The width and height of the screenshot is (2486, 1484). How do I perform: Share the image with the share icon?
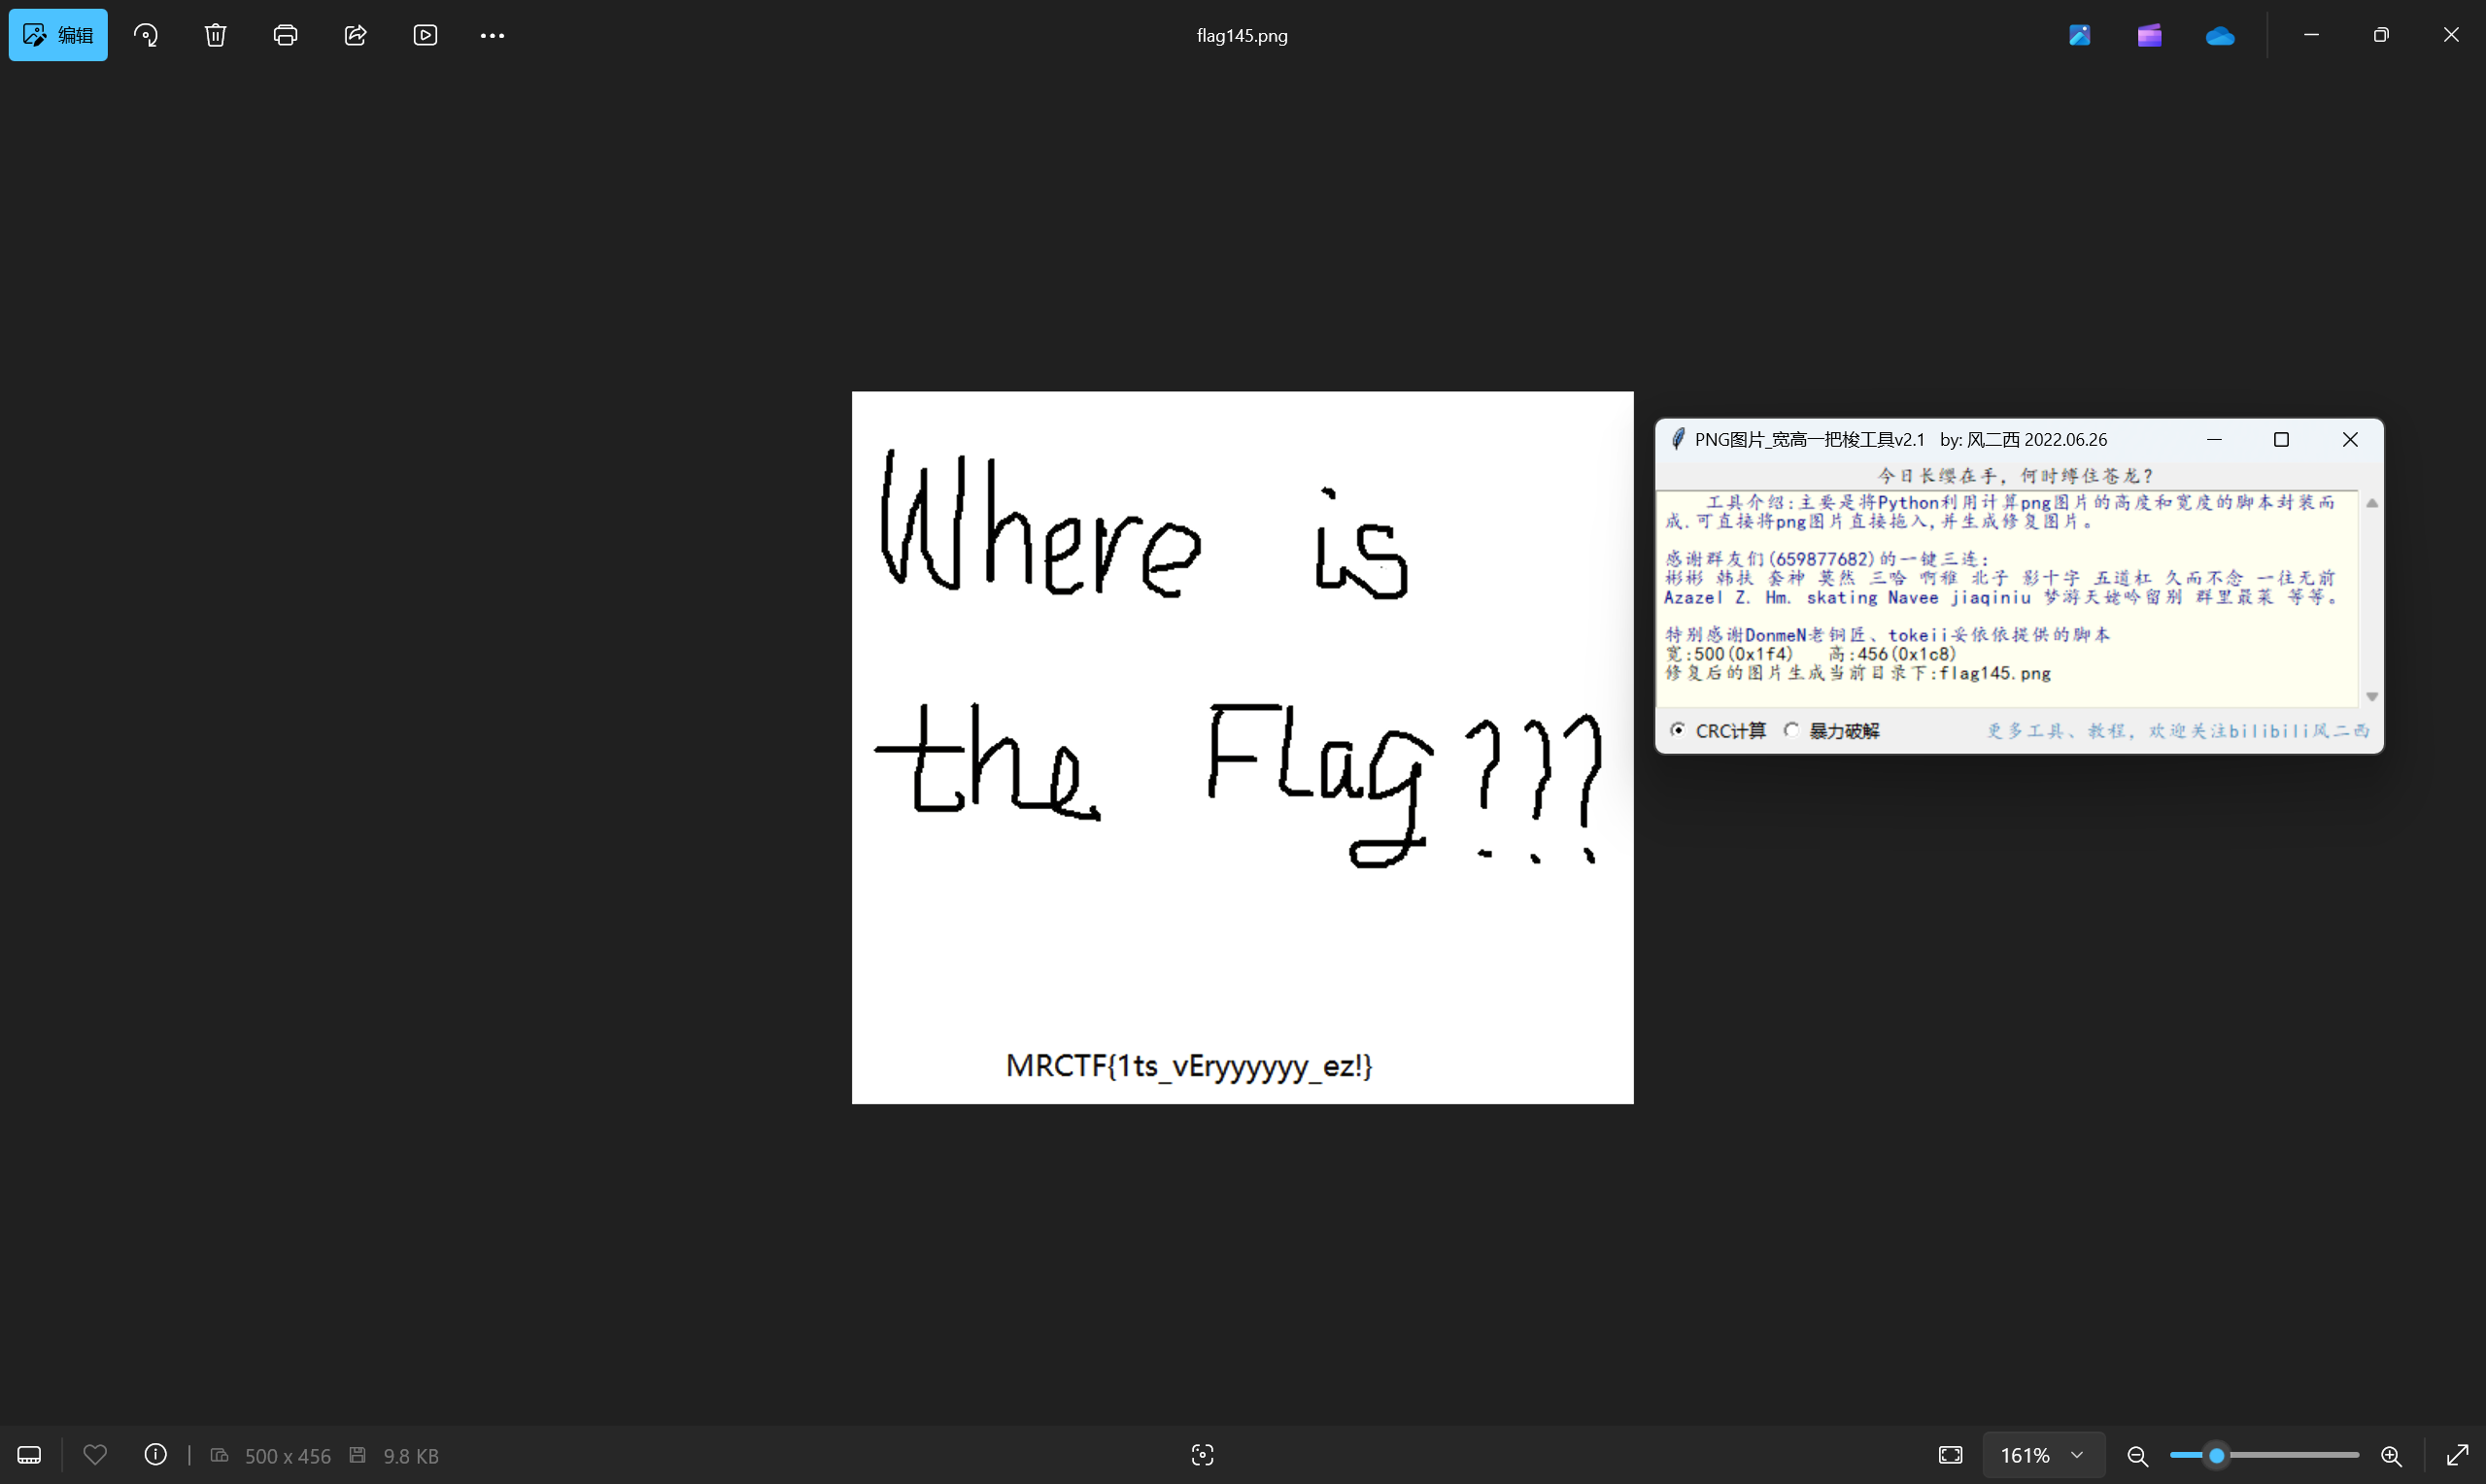click(x=356, y=35)
